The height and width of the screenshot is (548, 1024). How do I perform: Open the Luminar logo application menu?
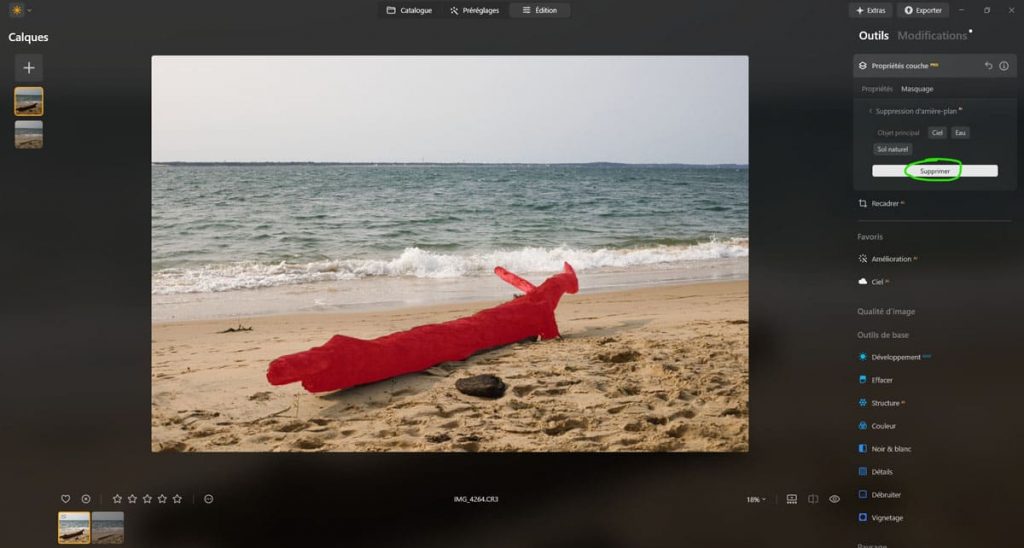[19, 10]
